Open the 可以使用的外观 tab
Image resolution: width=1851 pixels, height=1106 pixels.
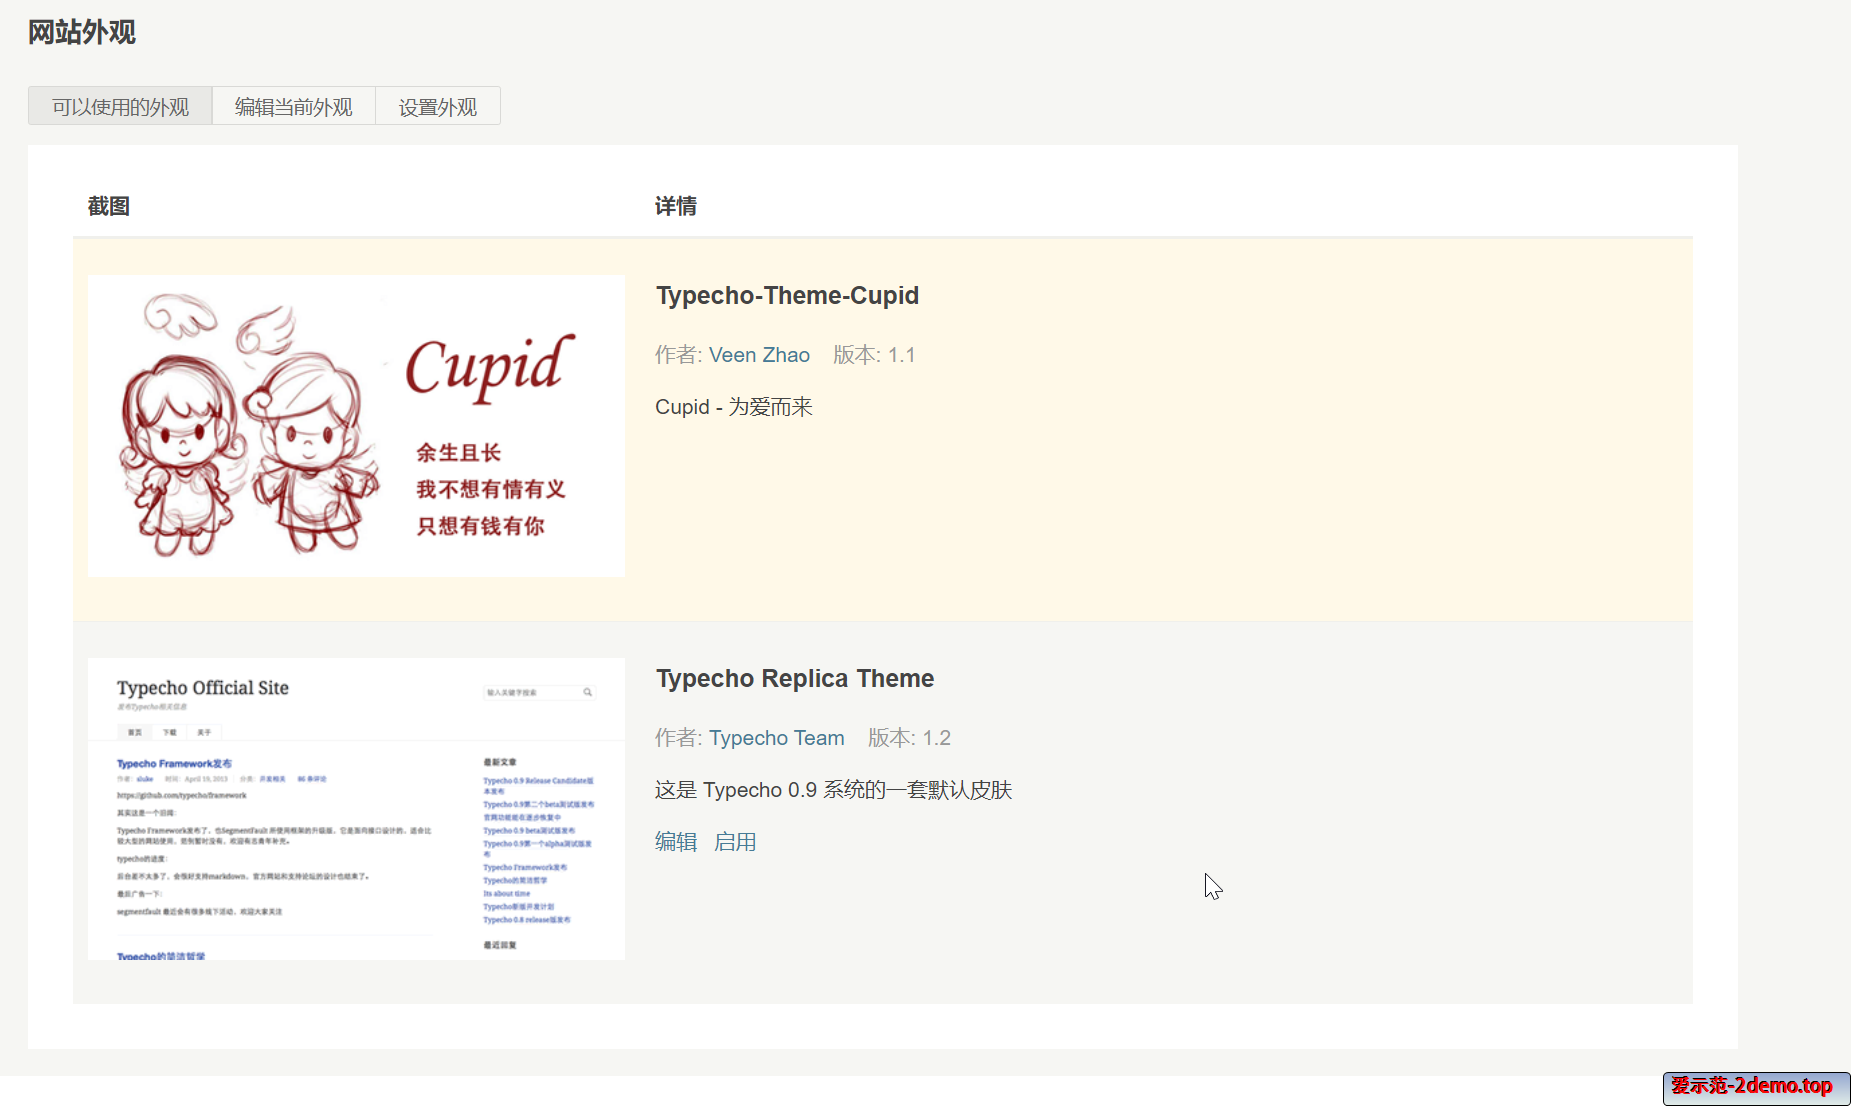[120, 106]
